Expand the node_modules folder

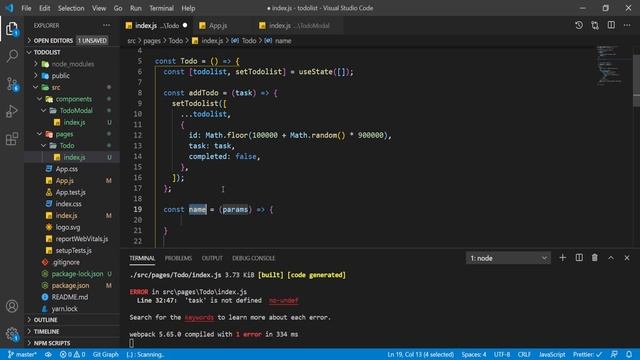pos(73,64)
